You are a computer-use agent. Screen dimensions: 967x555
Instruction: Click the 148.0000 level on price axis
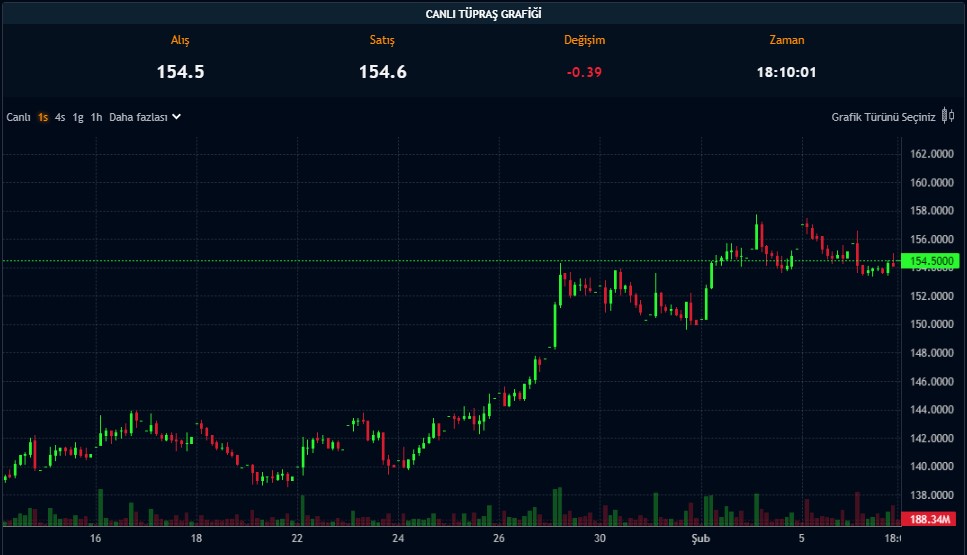click(x=930, y=353)
